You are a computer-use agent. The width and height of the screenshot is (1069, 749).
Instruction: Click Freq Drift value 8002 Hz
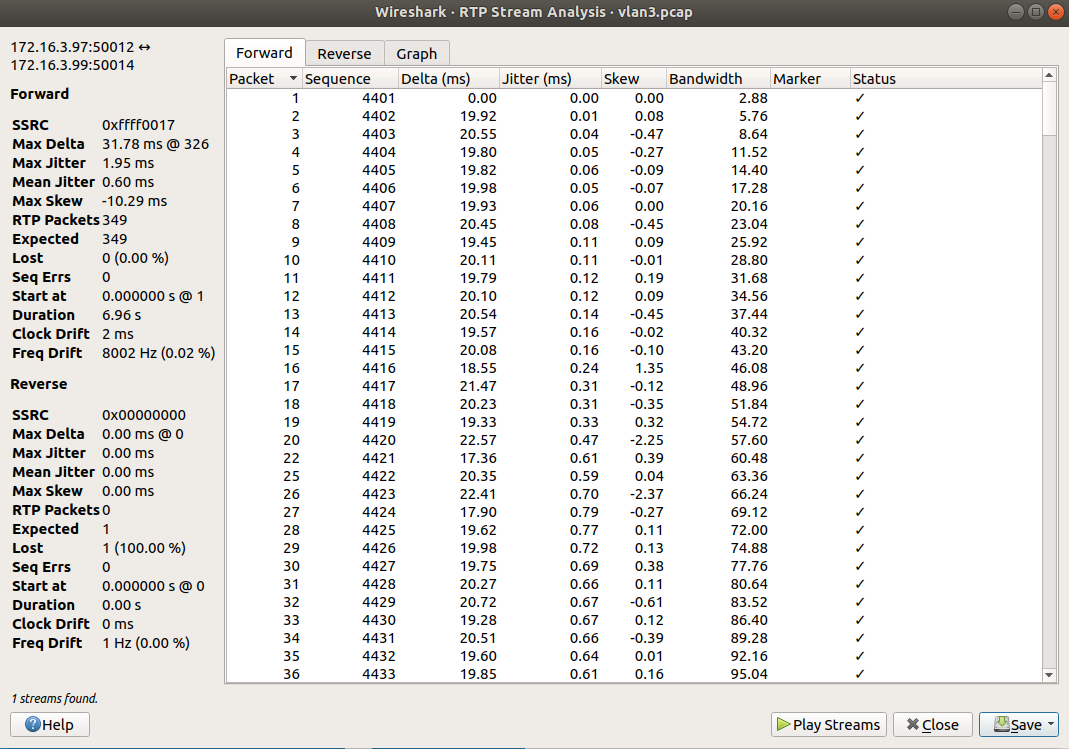tap(158, 353)
